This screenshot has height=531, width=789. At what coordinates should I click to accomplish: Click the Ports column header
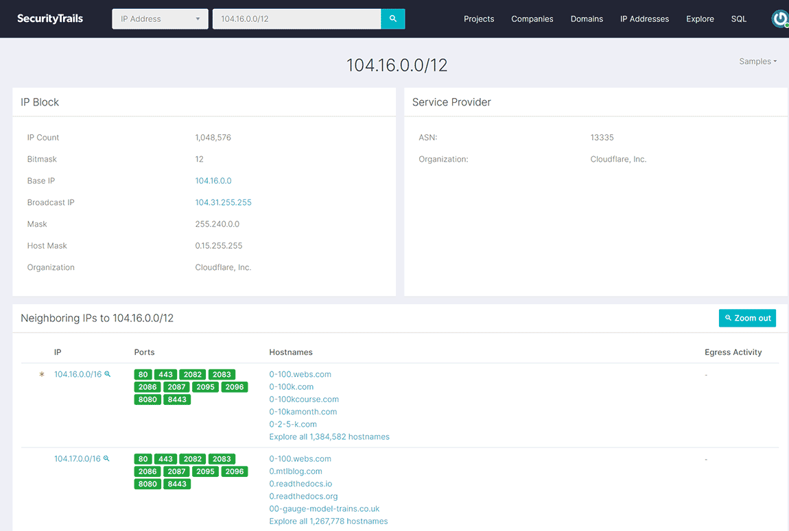144,352
